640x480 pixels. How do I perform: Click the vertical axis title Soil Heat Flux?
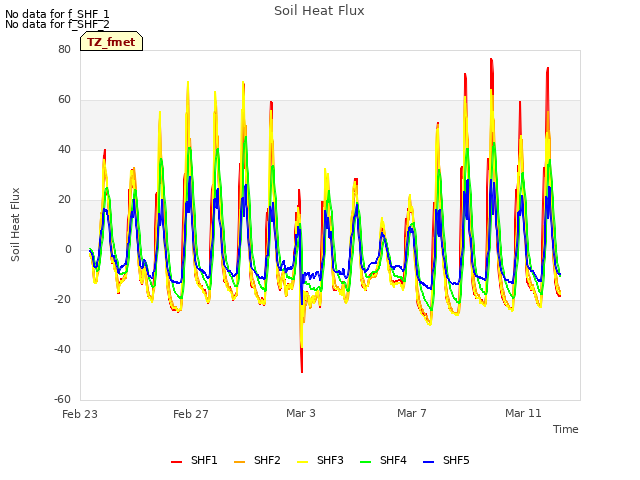(15, 224)
